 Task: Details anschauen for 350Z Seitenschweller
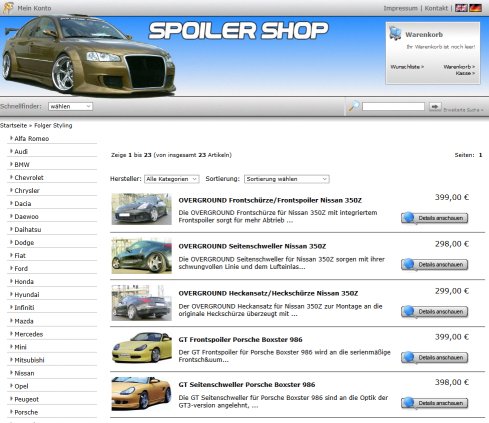pos(435,265)
